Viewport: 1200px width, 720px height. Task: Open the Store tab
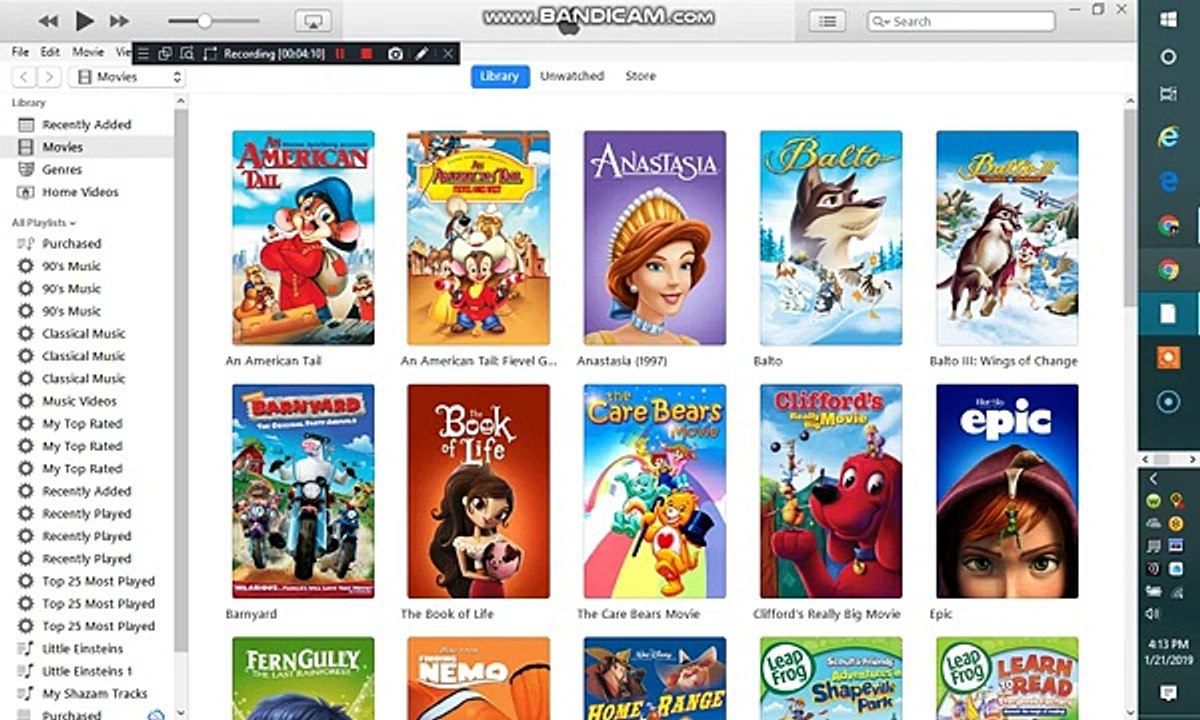pyautogui.click(x=640, y=76)
